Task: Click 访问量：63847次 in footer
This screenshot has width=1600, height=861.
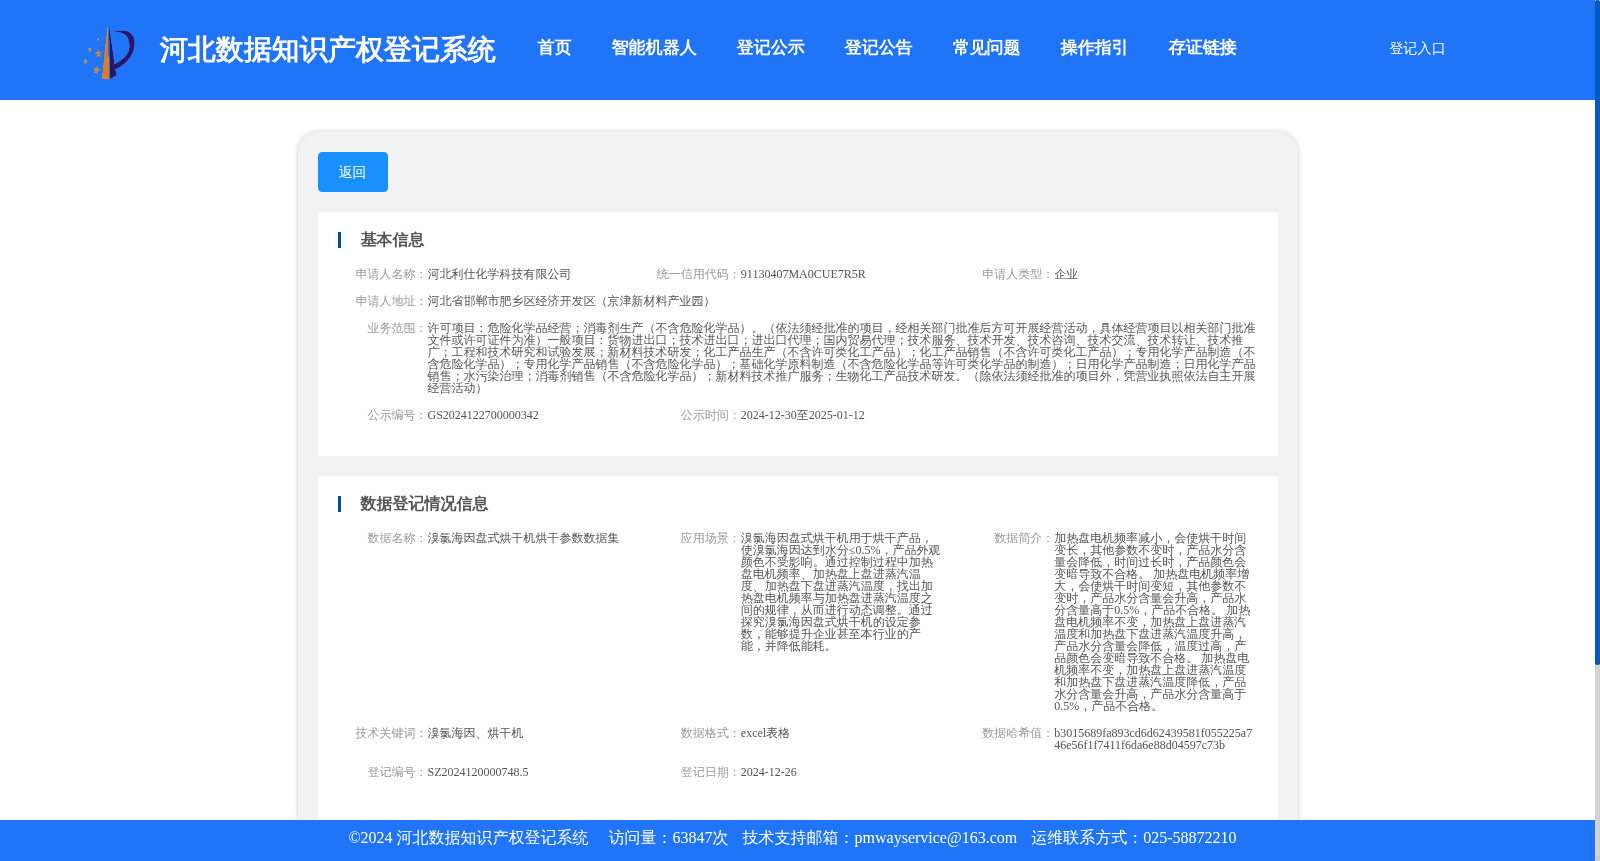Action: [668, 838]
